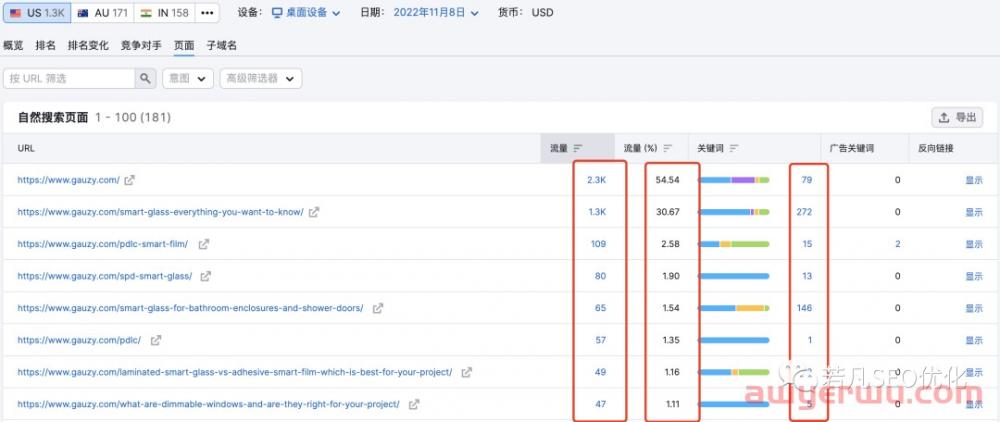Click traffic percent 54.54
Screen dimensions: 1000x422
click(x=668, y=180)
